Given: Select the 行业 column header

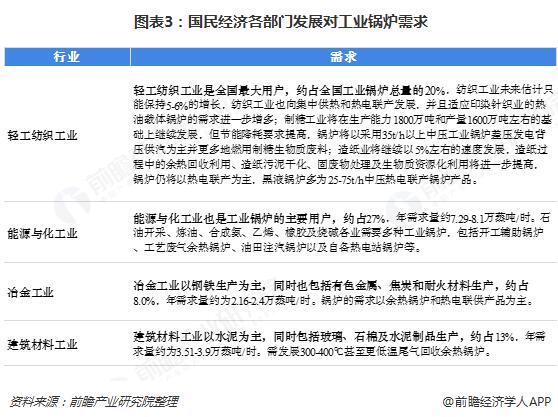Looking at the screenshot, I should coord(67,57).
